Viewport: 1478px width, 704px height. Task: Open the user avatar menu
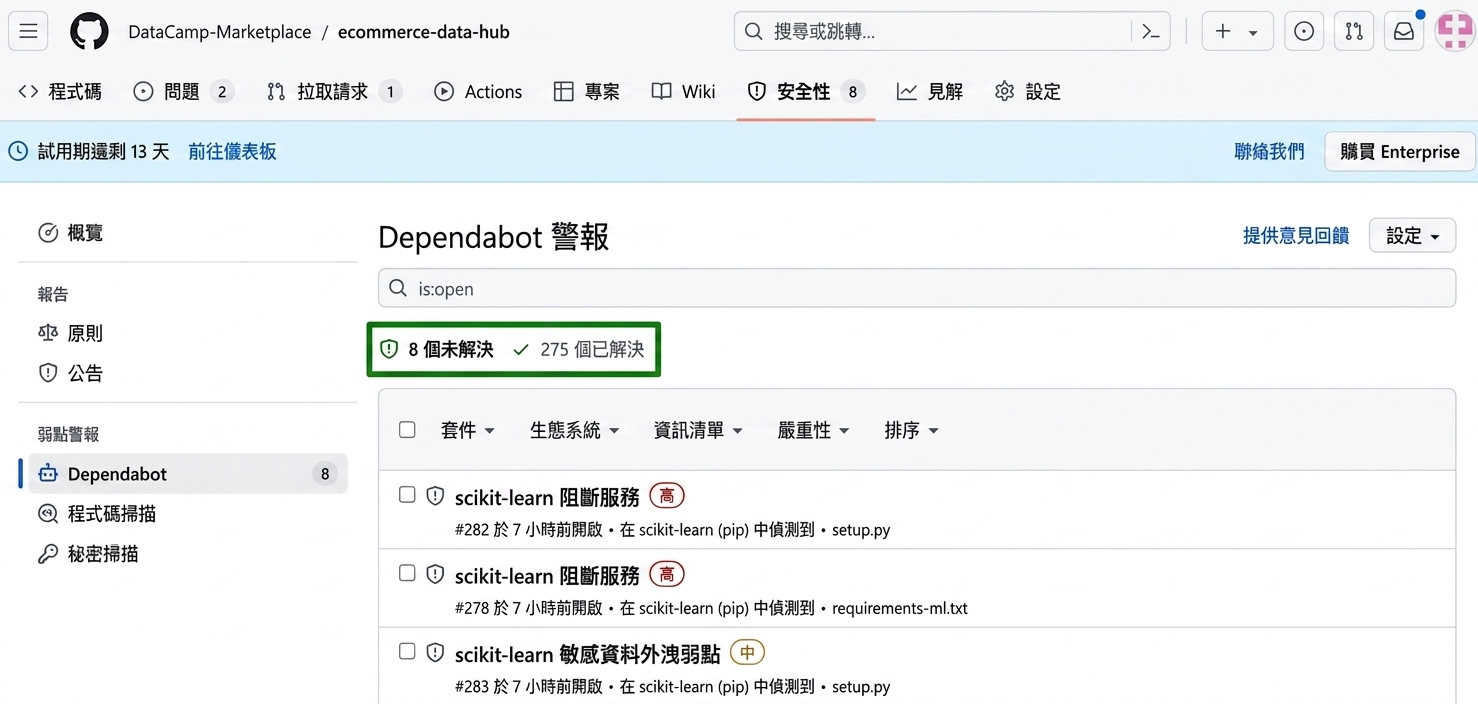(x=1455, y=32)
